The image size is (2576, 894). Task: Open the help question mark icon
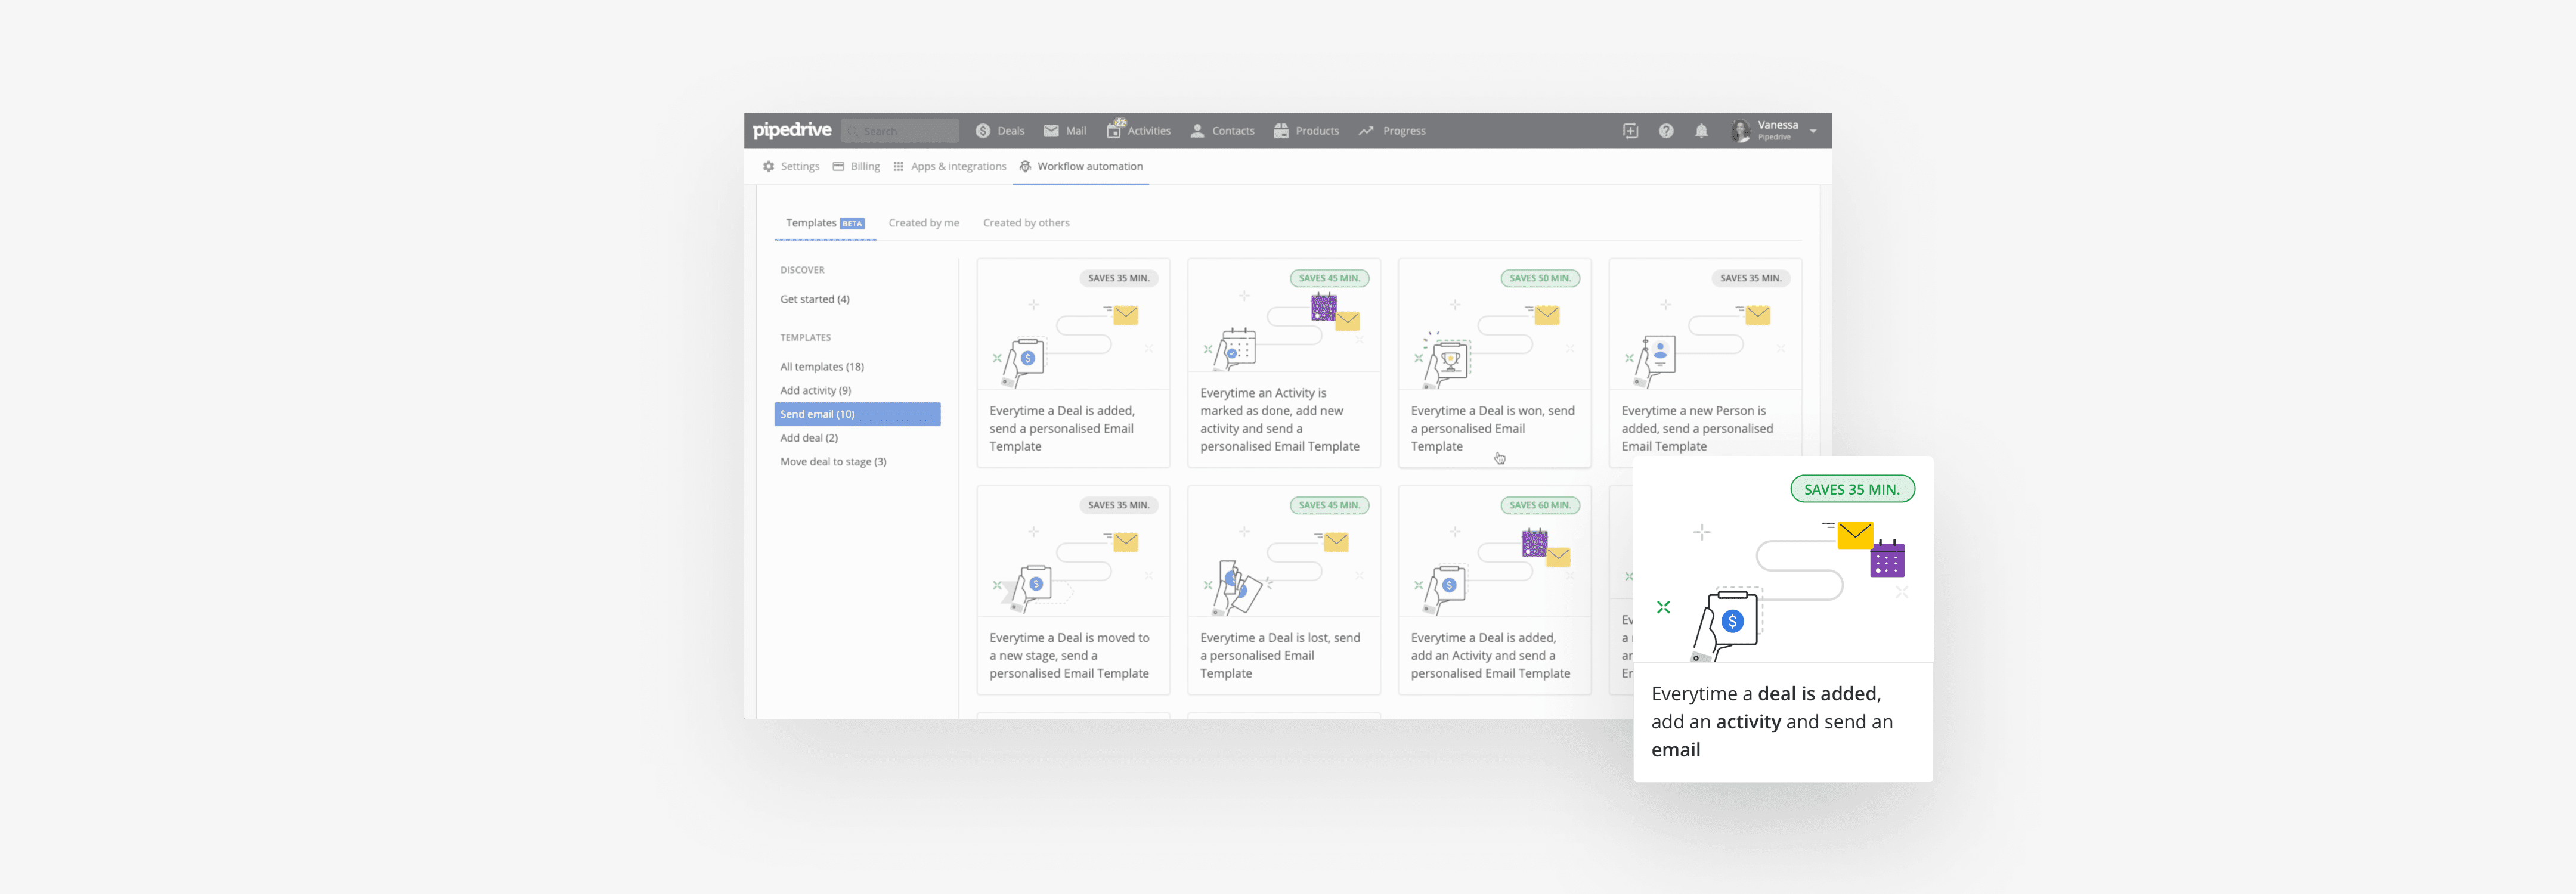point(1666,131)
